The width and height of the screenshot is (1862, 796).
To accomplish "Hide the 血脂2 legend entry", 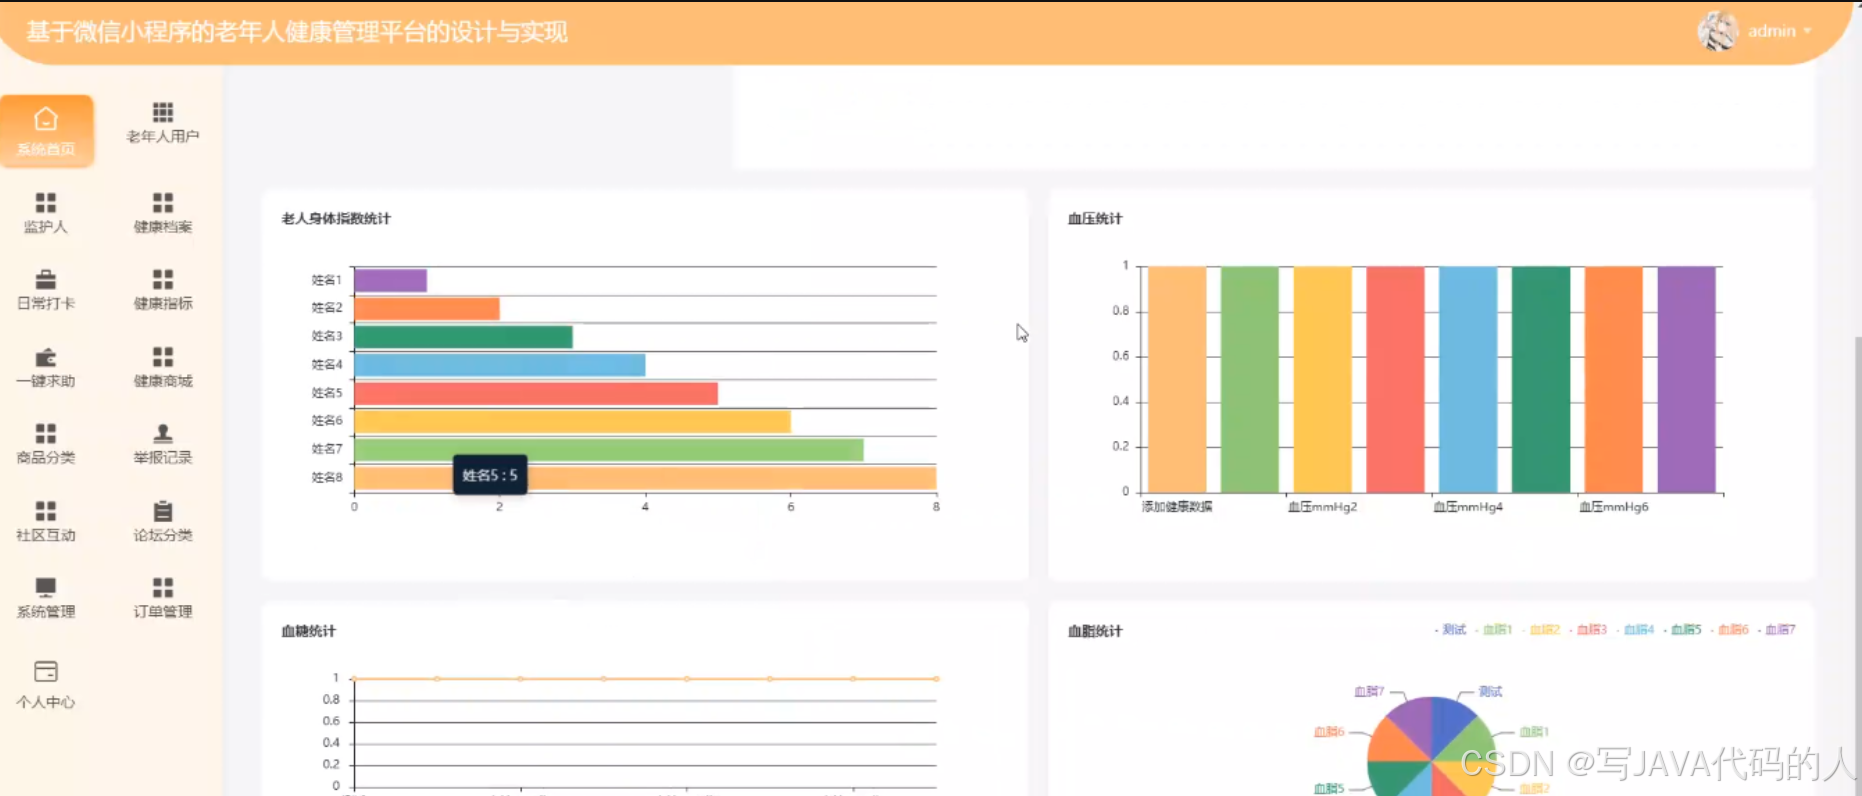I will (1541, 630).
